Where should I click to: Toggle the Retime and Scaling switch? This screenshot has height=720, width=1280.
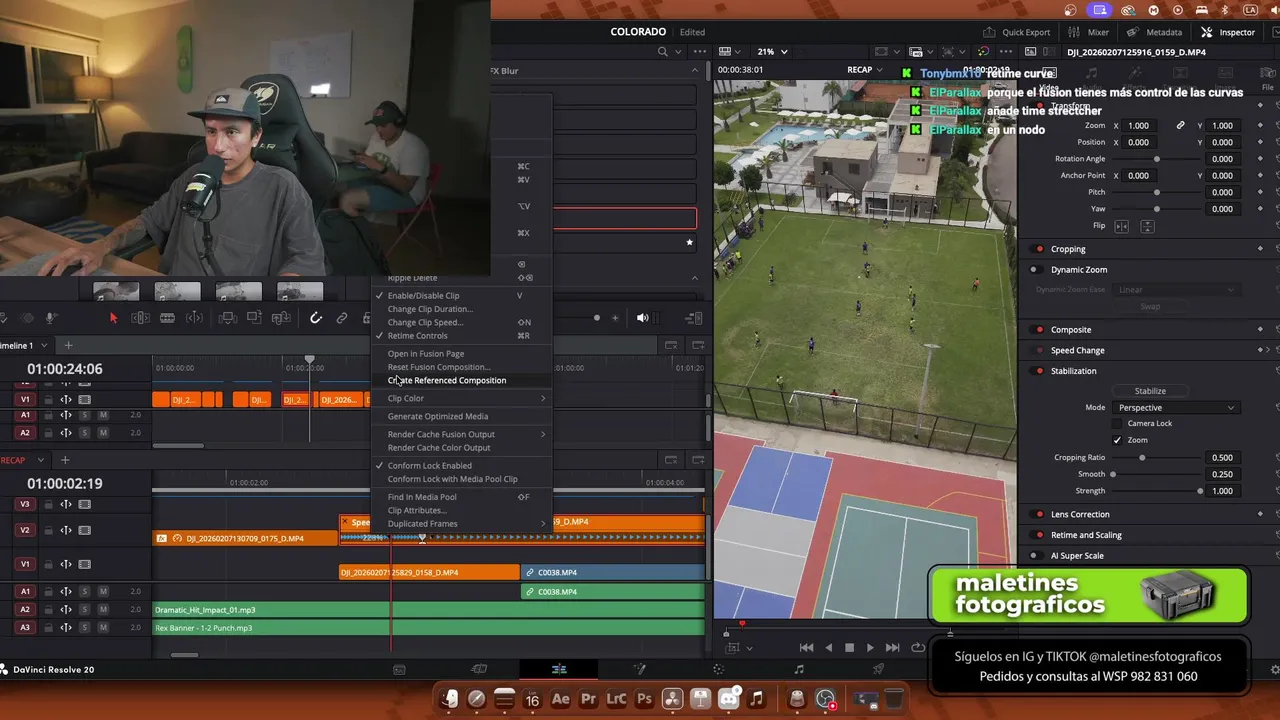[1039, 535]
